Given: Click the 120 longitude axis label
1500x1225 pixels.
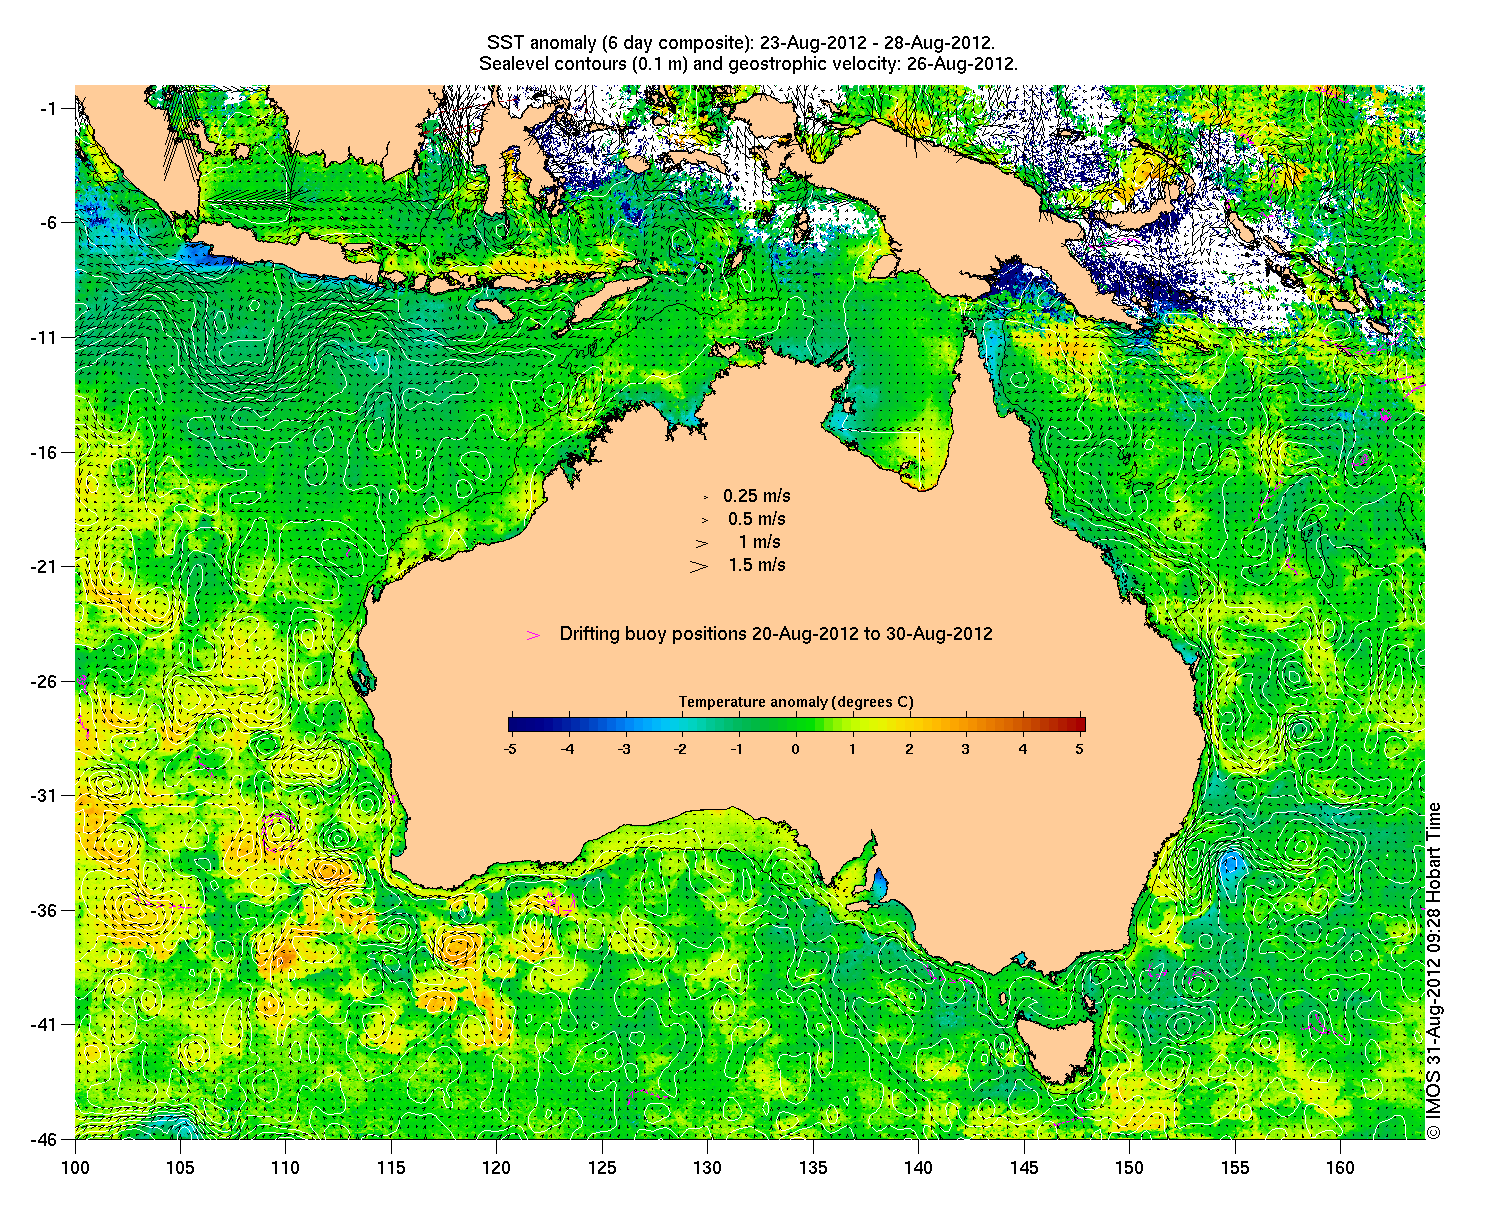Looking at the screenshot, I should (496, 1168).
